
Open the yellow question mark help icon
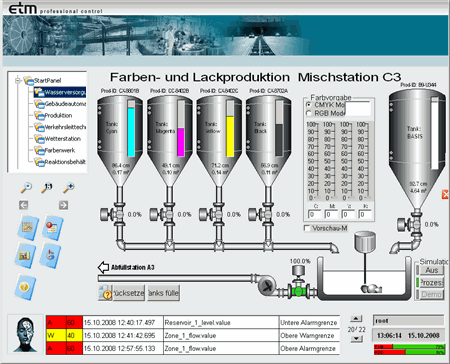click(x=25, y=287)
